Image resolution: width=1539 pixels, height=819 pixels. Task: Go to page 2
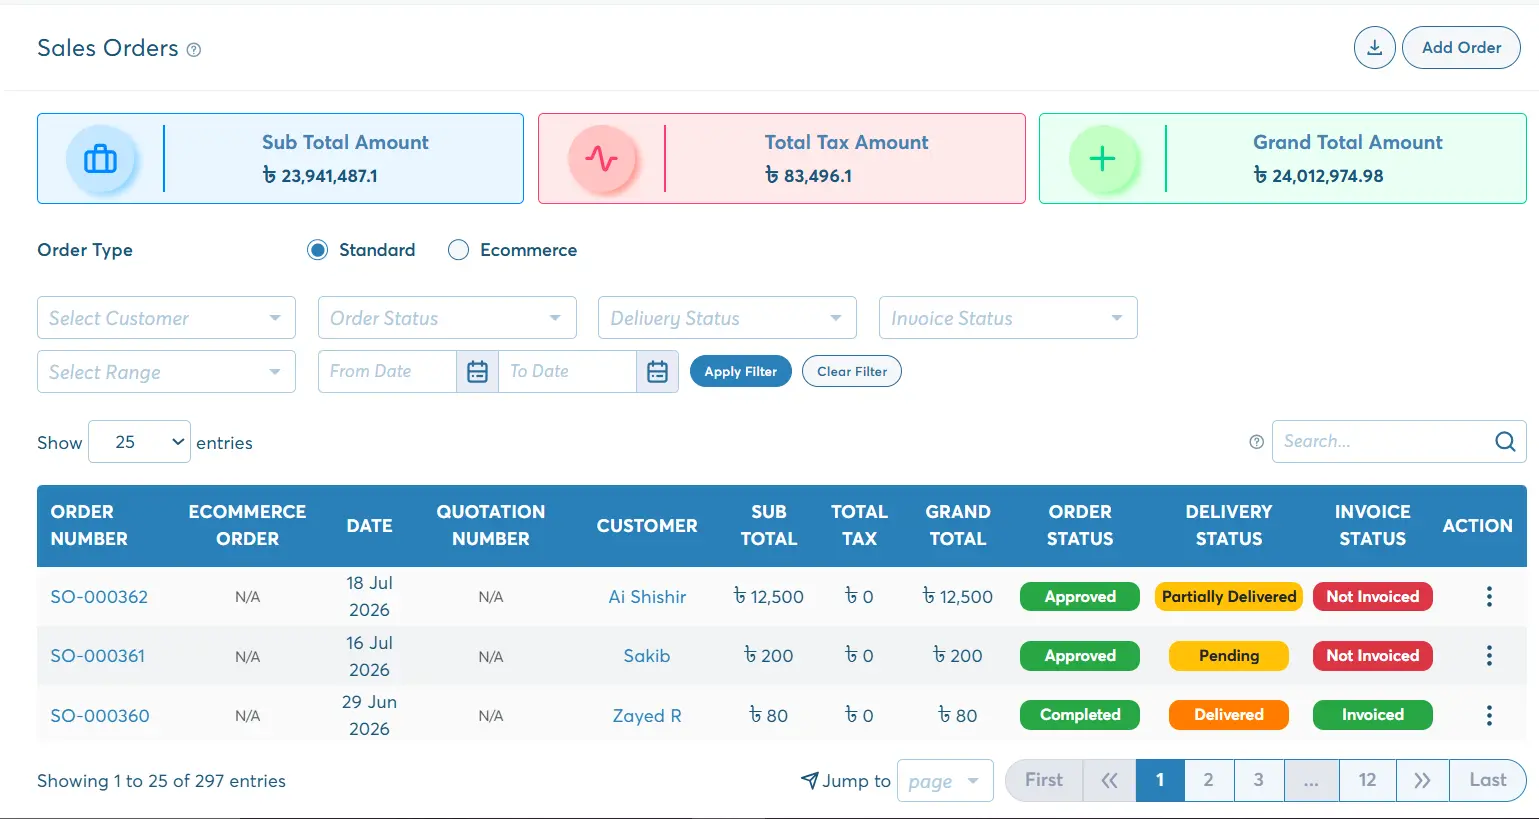click(x=1208, y=780)
